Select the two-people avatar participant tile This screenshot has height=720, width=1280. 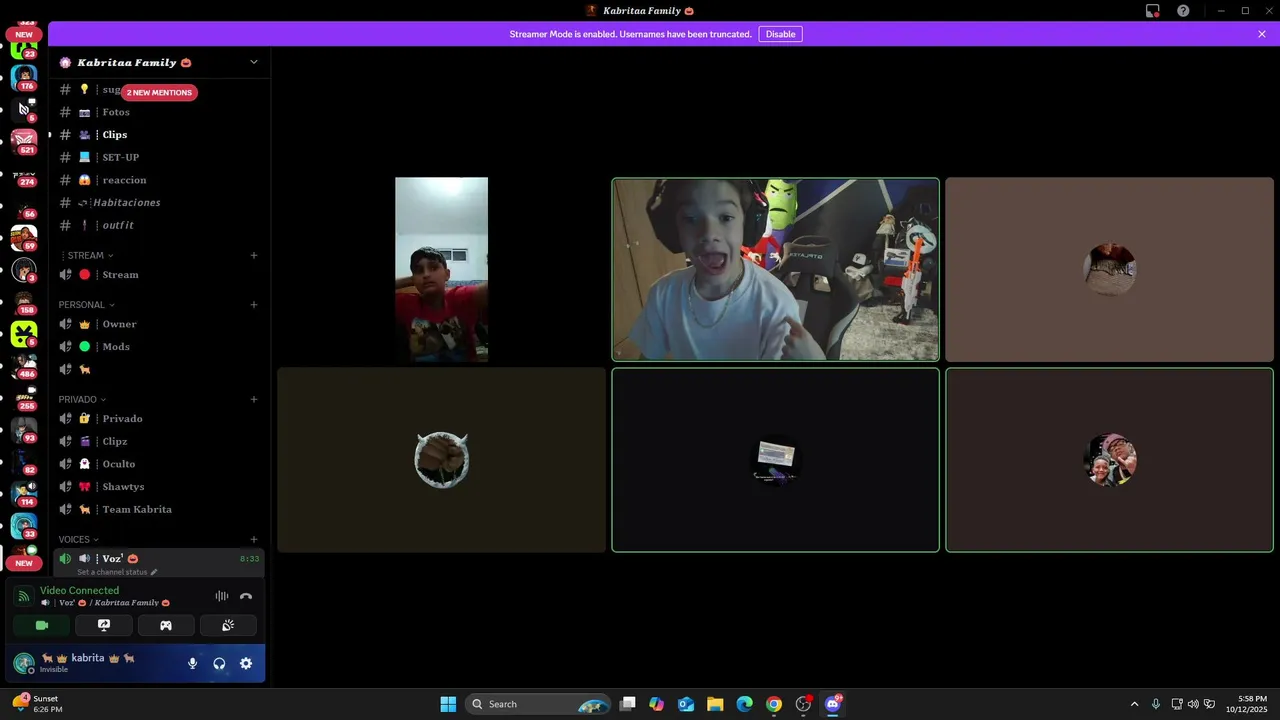[x=1109, y=460]
